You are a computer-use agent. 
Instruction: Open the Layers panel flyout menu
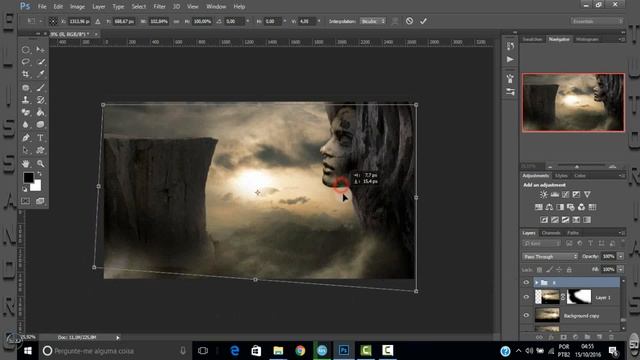pos(621,233)
